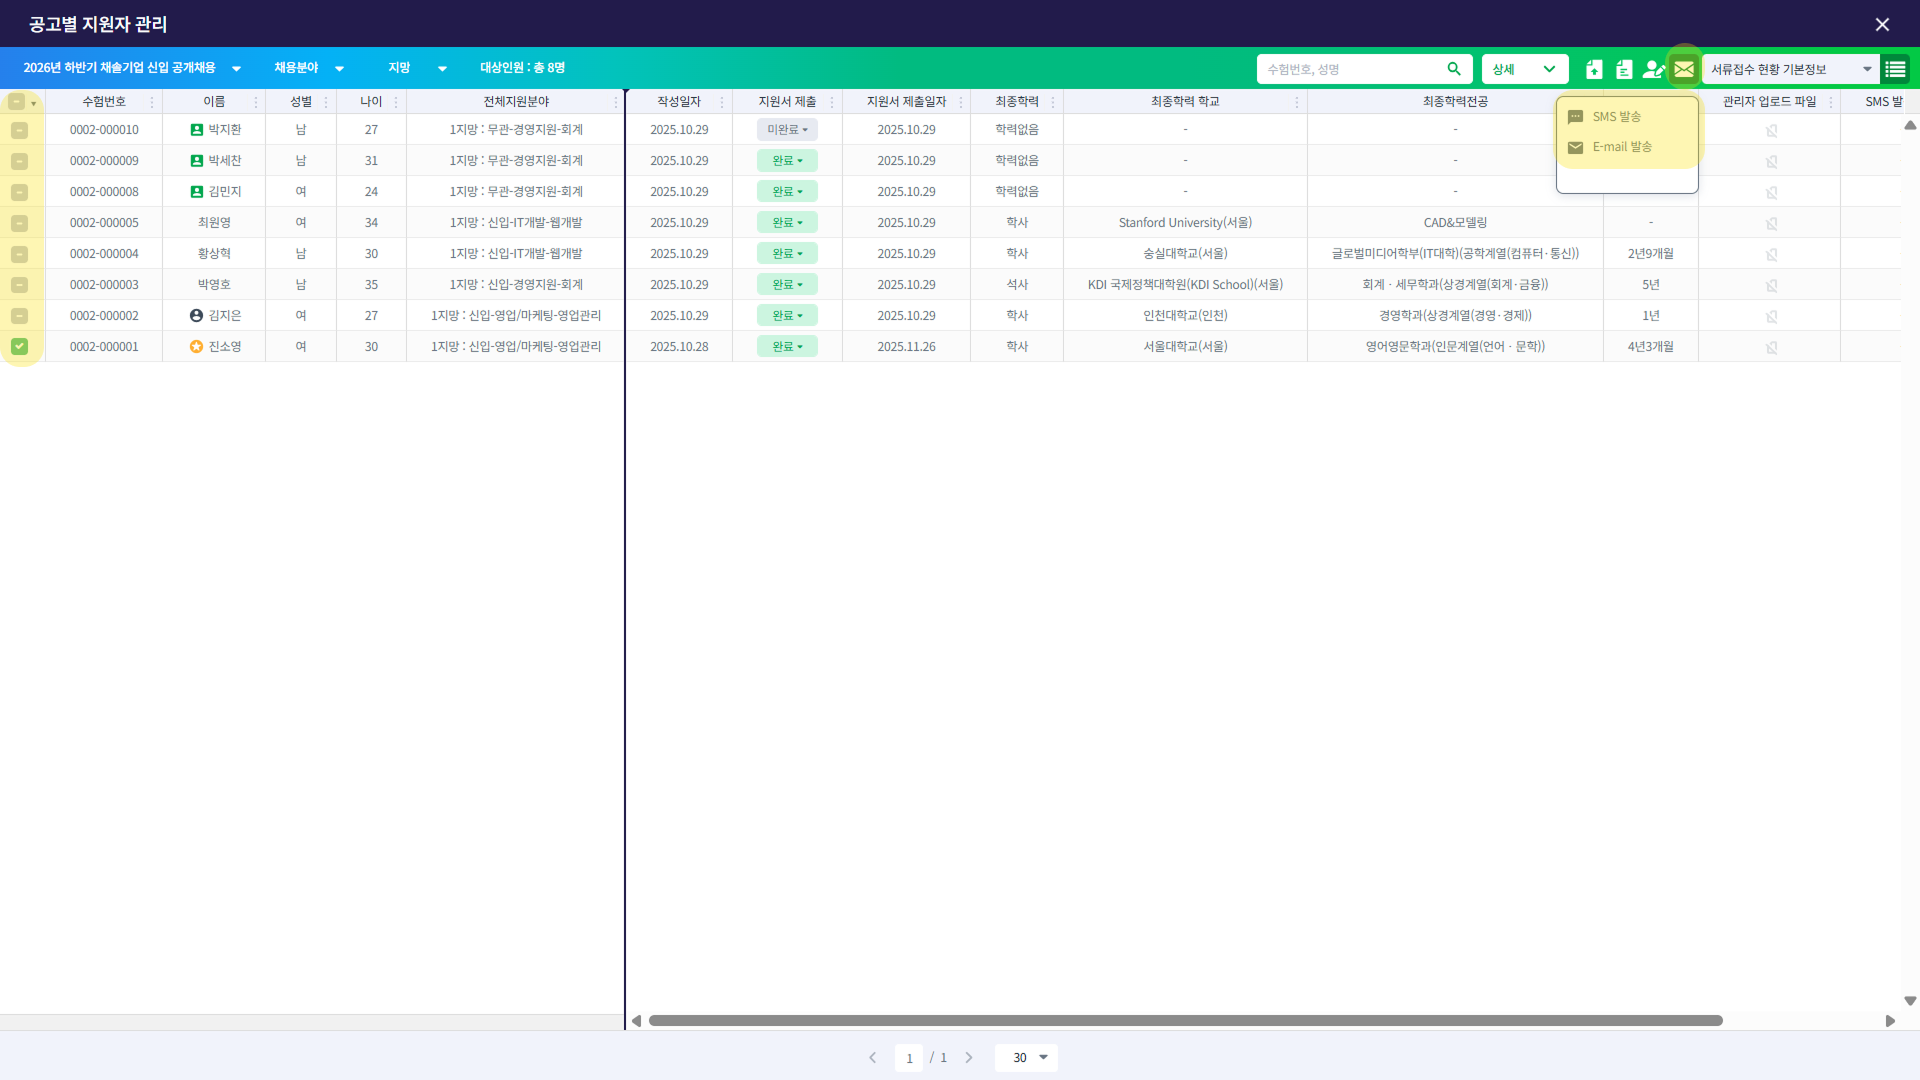Choose E-mail 발송 from the popup menu
Viewport: 1920px width, 1080px height.
point(1621,147)
